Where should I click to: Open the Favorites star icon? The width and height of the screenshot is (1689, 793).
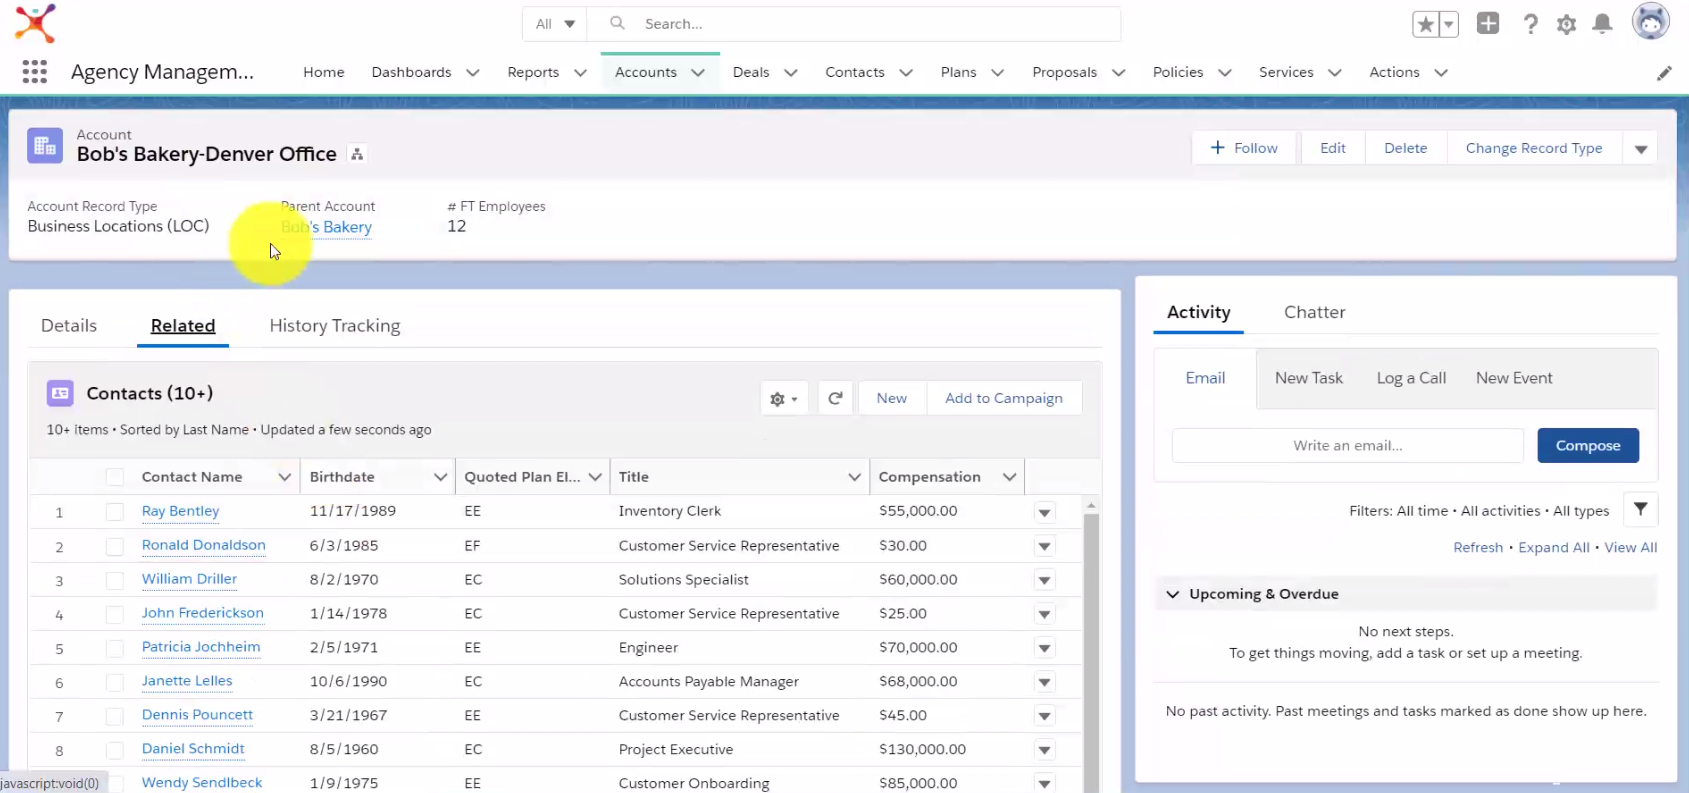tap(1425, 24)
